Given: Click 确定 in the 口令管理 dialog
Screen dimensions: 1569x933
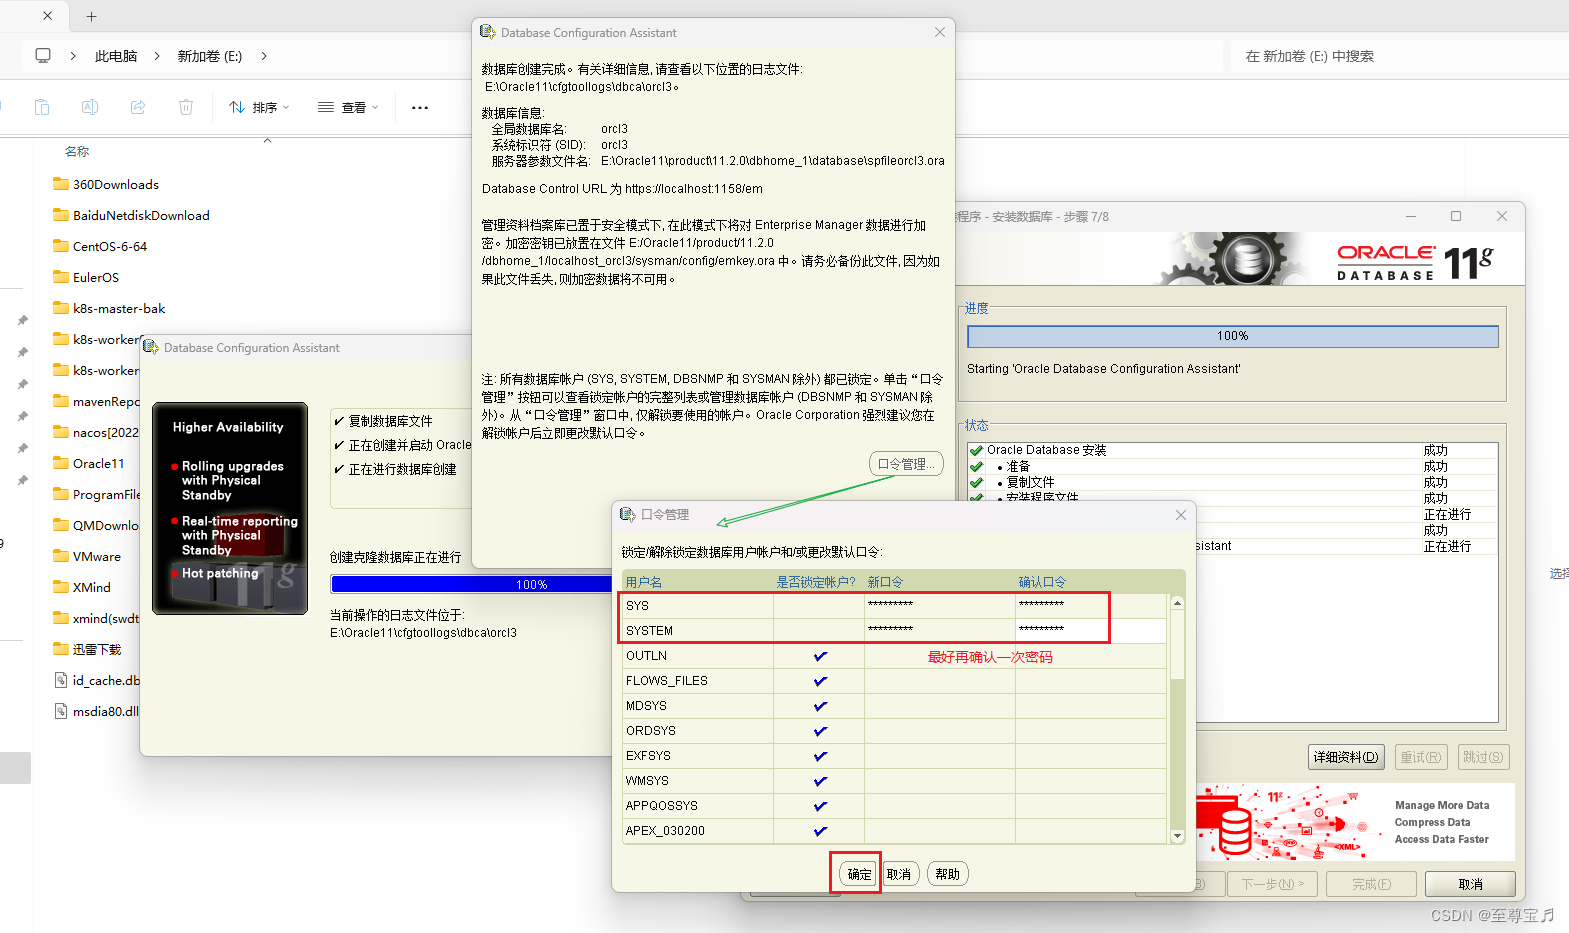Looking at the screenshot, I should point(859,874).
